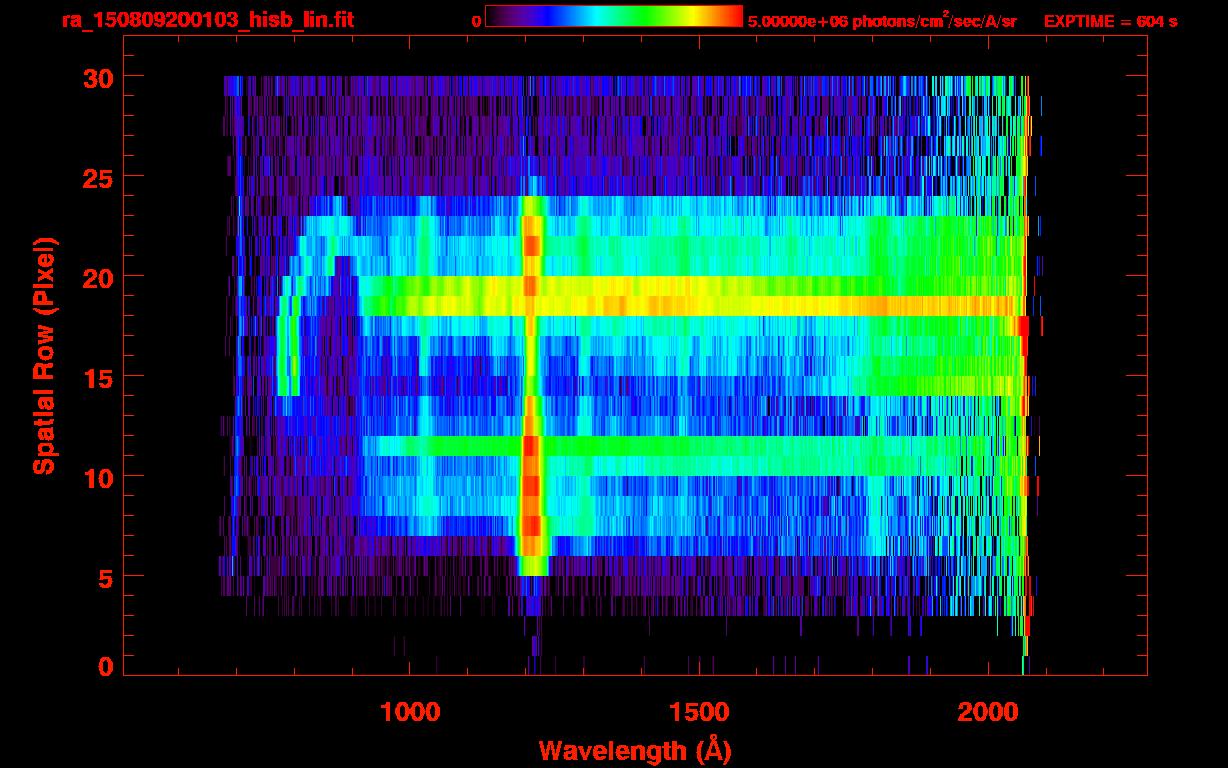Click the x-axis tick label 1000
Viewport: 1228px width, 768px height.
(410, 712)
